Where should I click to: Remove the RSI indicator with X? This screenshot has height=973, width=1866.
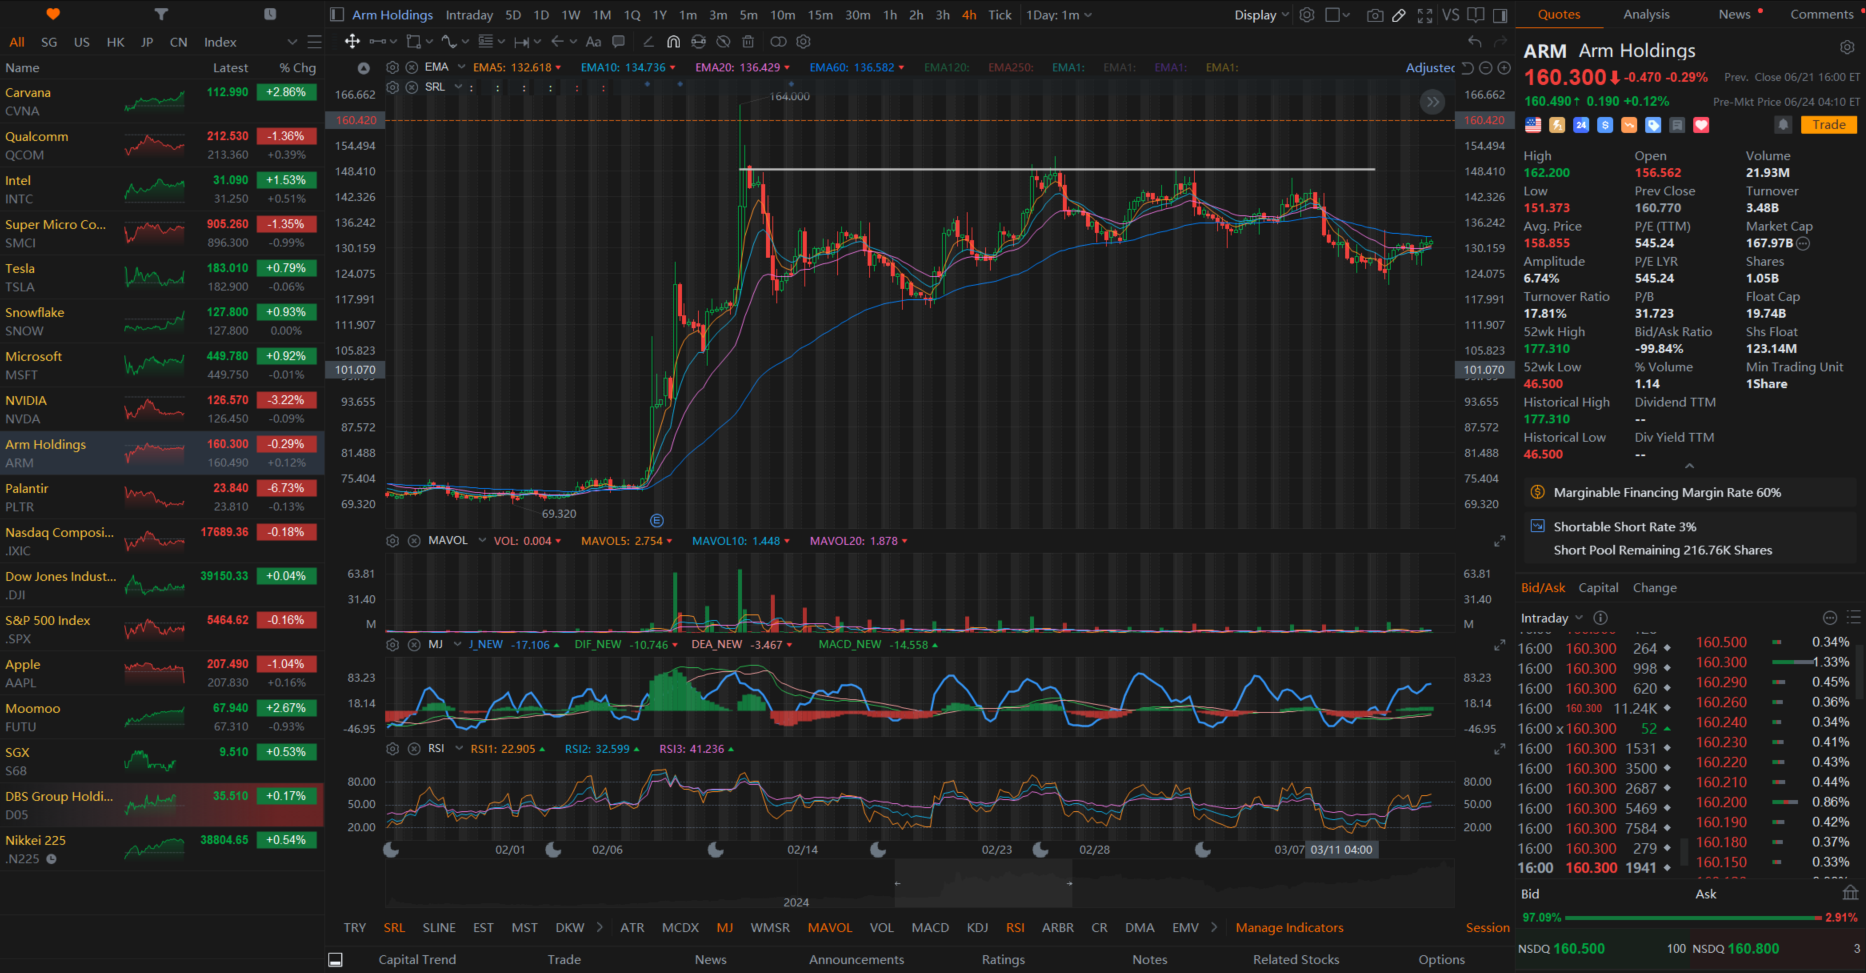pos(414,749)
